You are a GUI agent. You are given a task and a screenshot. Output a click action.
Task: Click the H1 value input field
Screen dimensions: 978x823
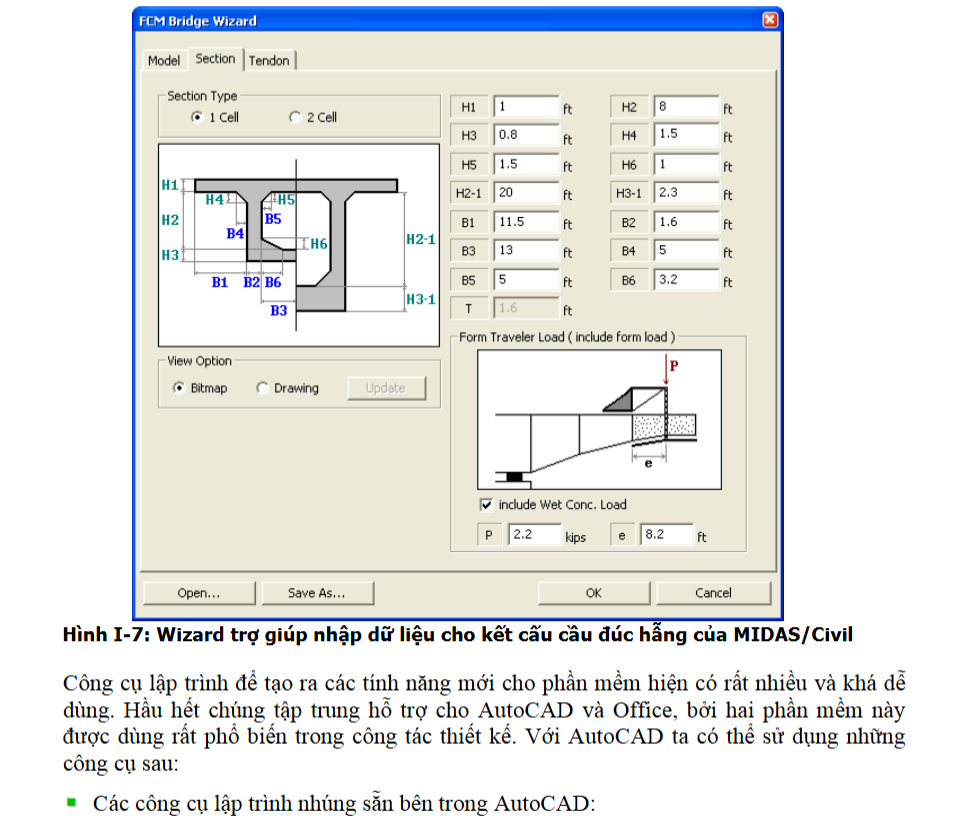(x=525, y=107)
